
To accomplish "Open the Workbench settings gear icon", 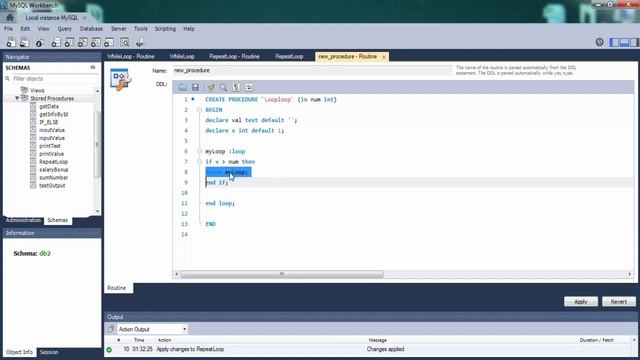I will pyautogui.click(x=599, y=42).
